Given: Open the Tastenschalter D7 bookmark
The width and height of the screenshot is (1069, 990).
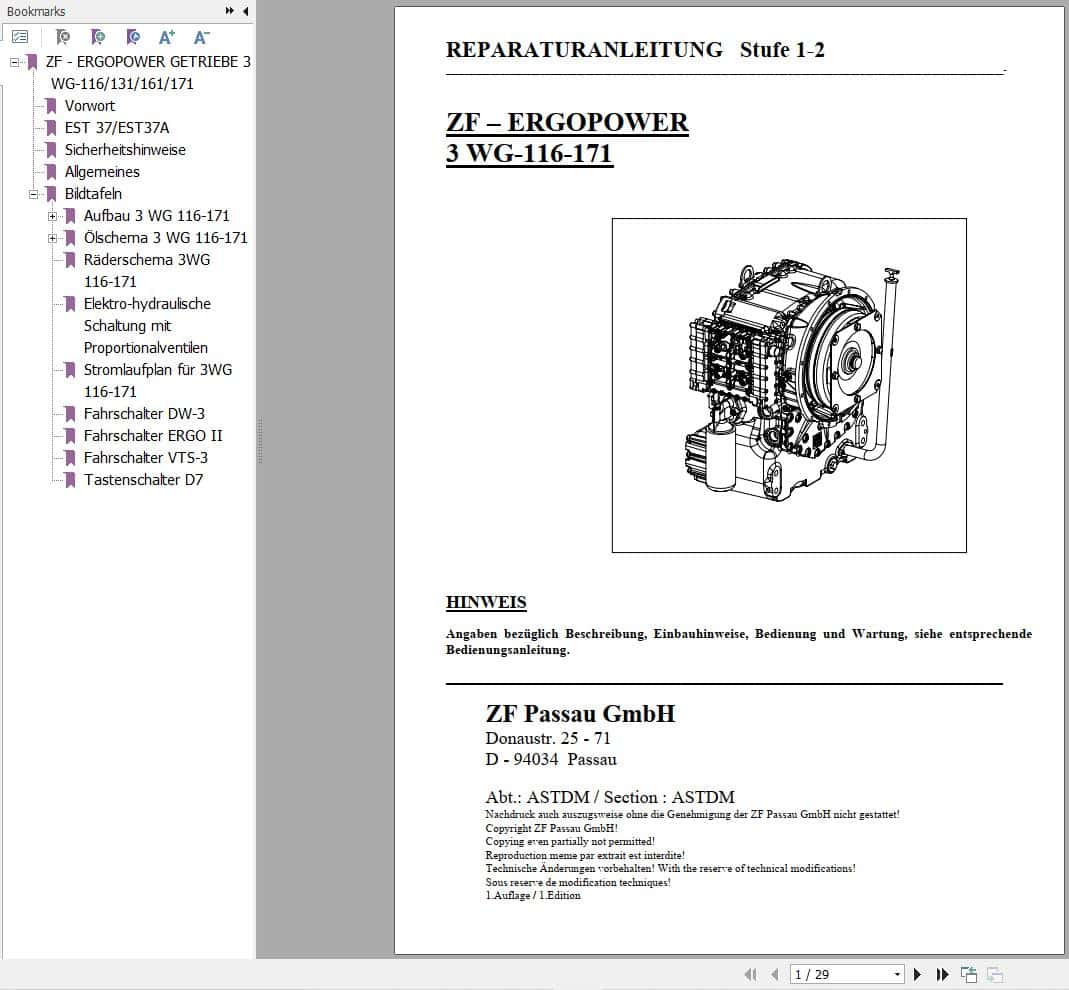Looking at the screenshot, I should coord(143,479).
